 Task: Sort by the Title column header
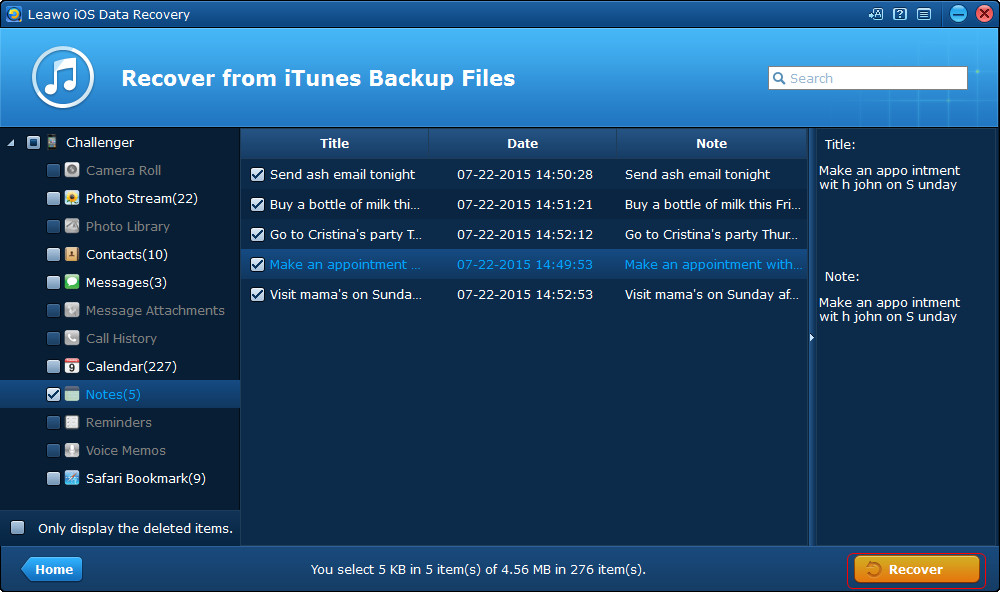pyautogui.click(x=334, y=144)
